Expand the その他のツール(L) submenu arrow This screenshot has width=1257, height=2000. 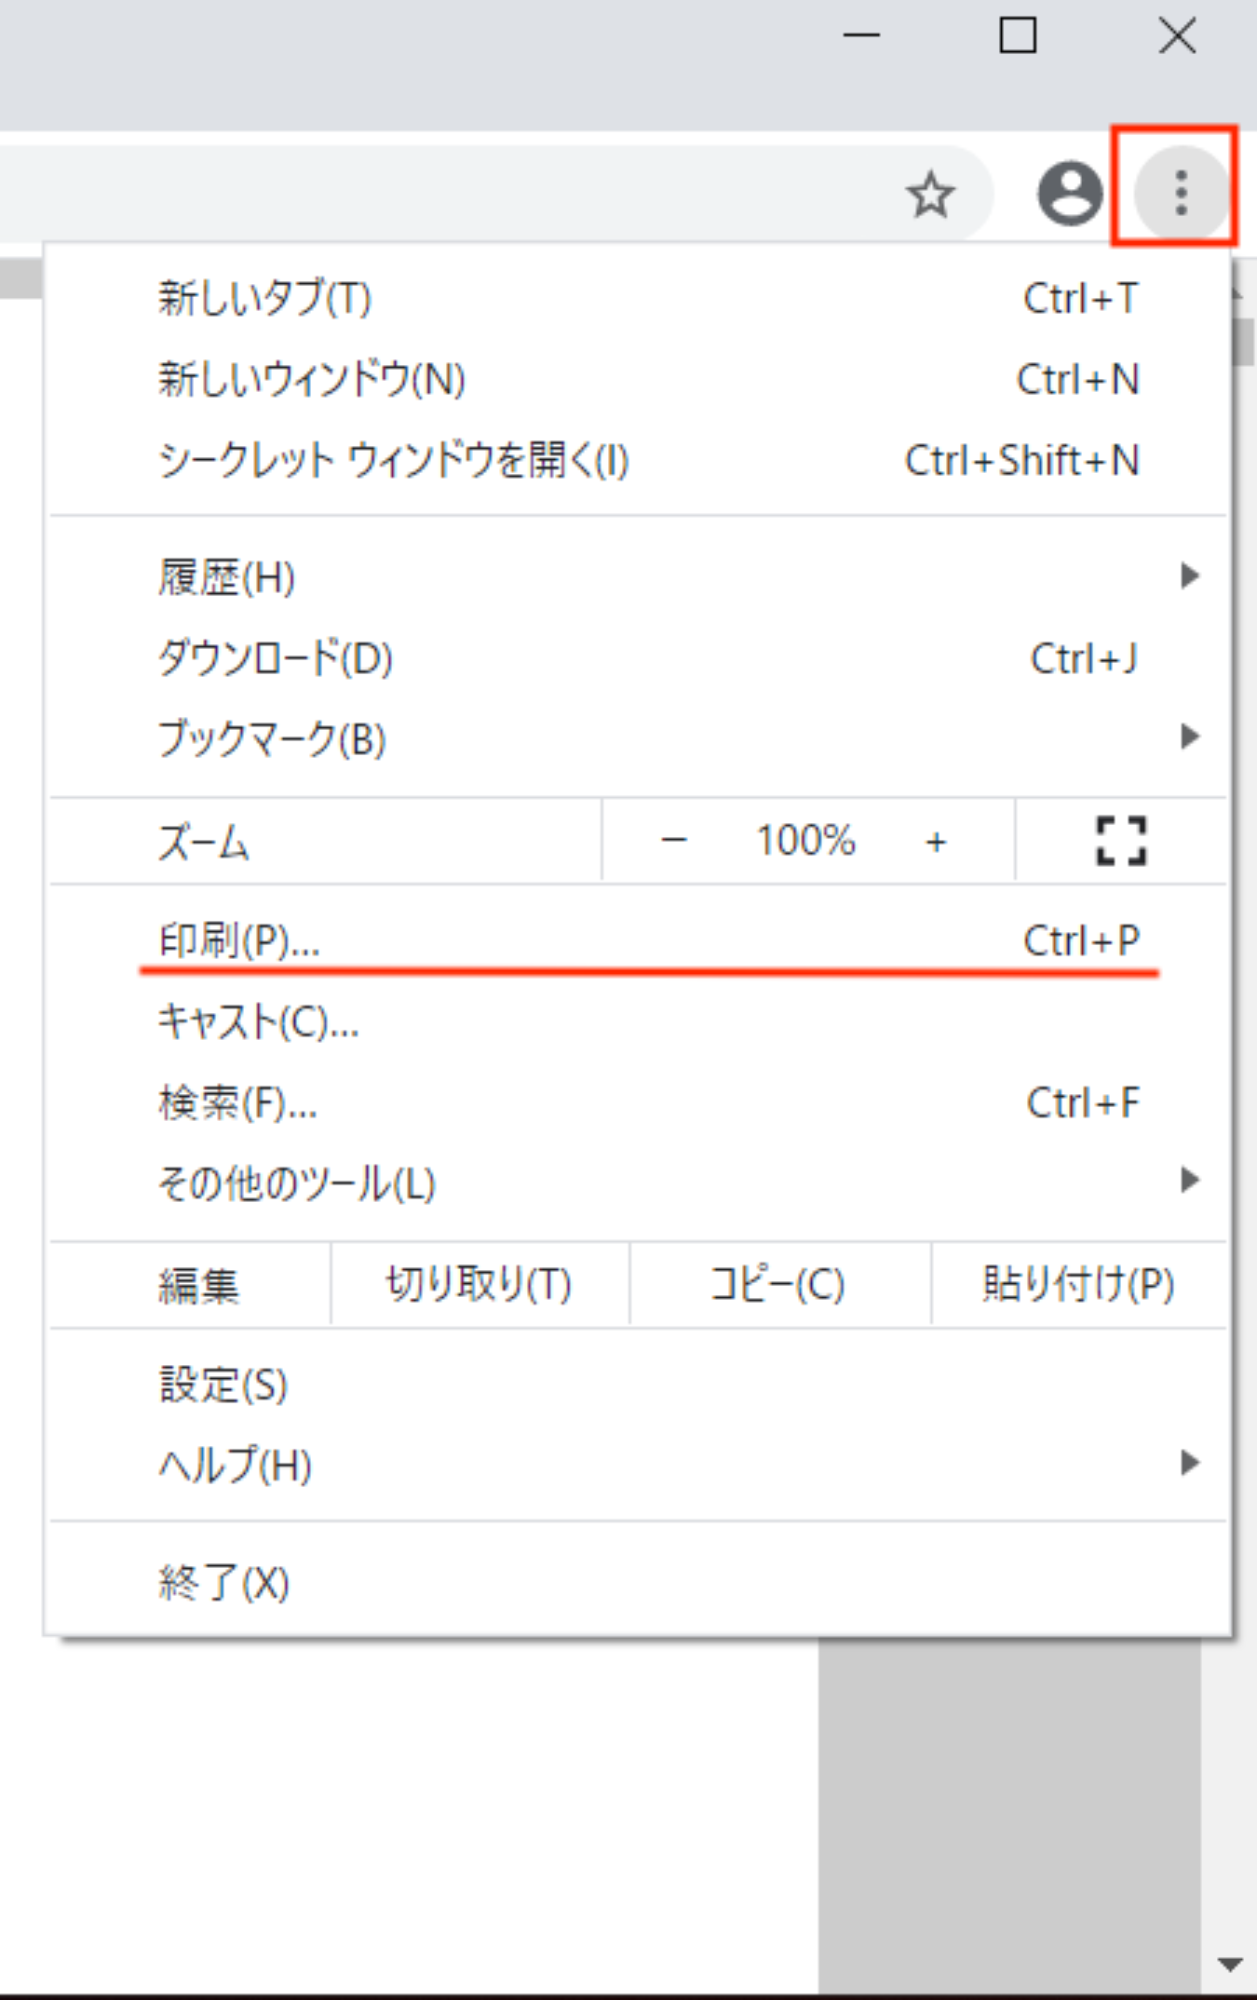point(1189,1180)
